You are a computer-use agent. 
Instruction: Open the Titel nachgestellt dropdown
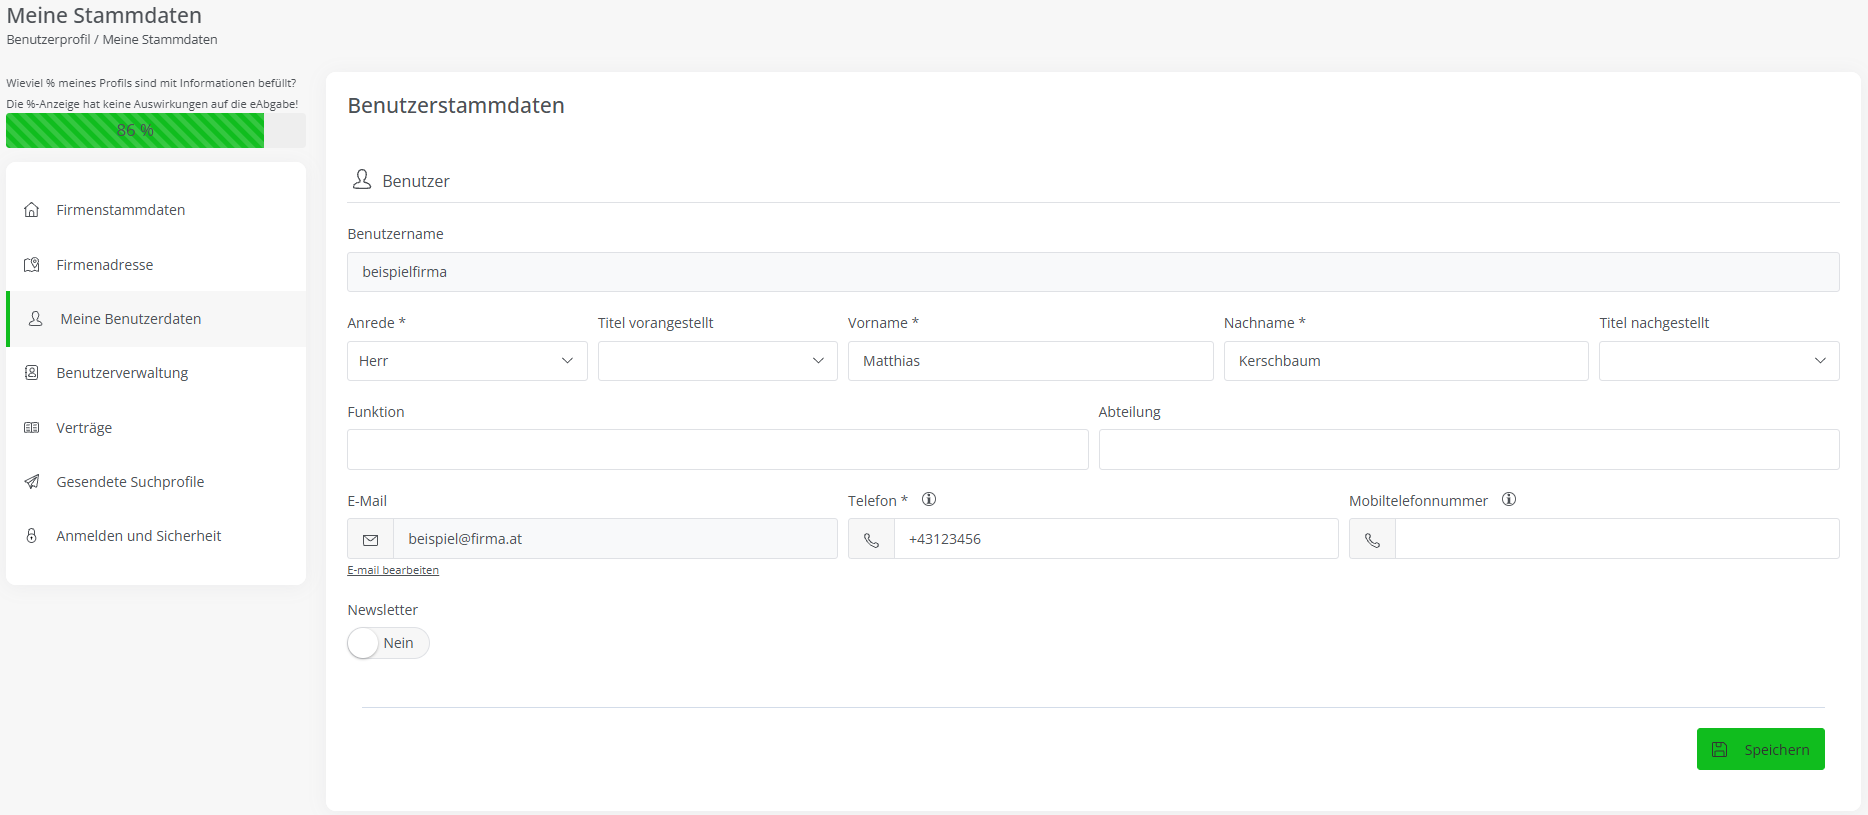(1718, 361)
